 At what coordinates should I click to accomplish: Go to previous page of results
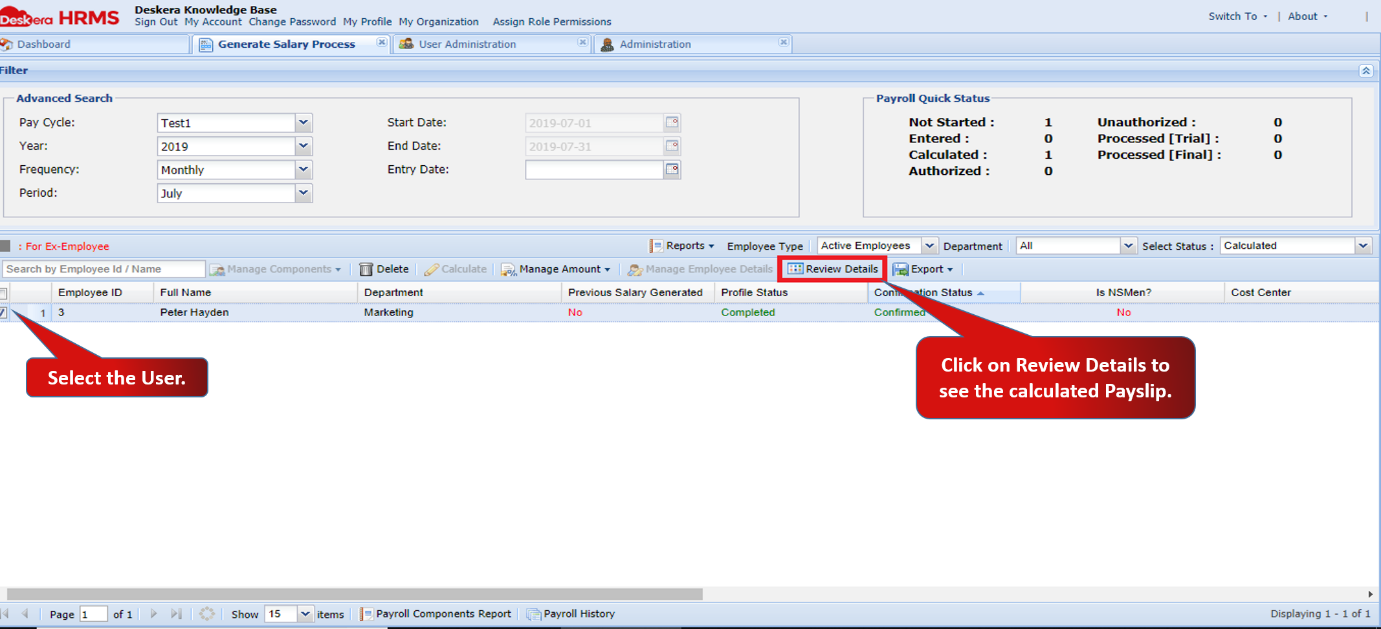pyautogui.click(x=25, y=614)
